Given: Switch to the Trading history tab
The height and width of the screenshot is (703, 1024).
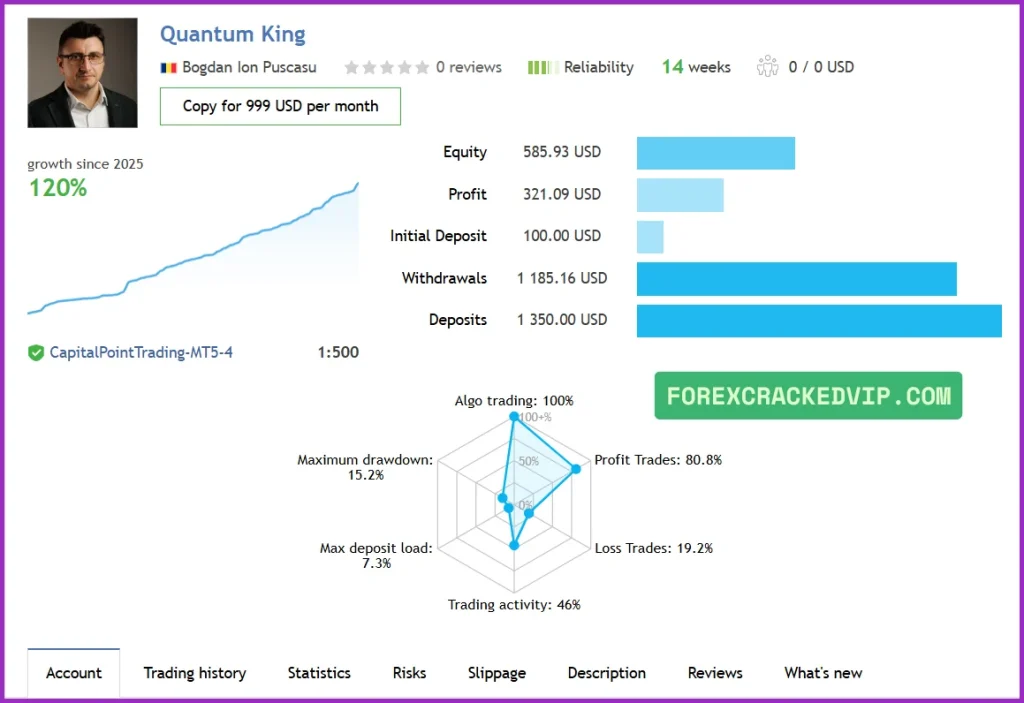Looking at the screenshot, I should (194, 673).
